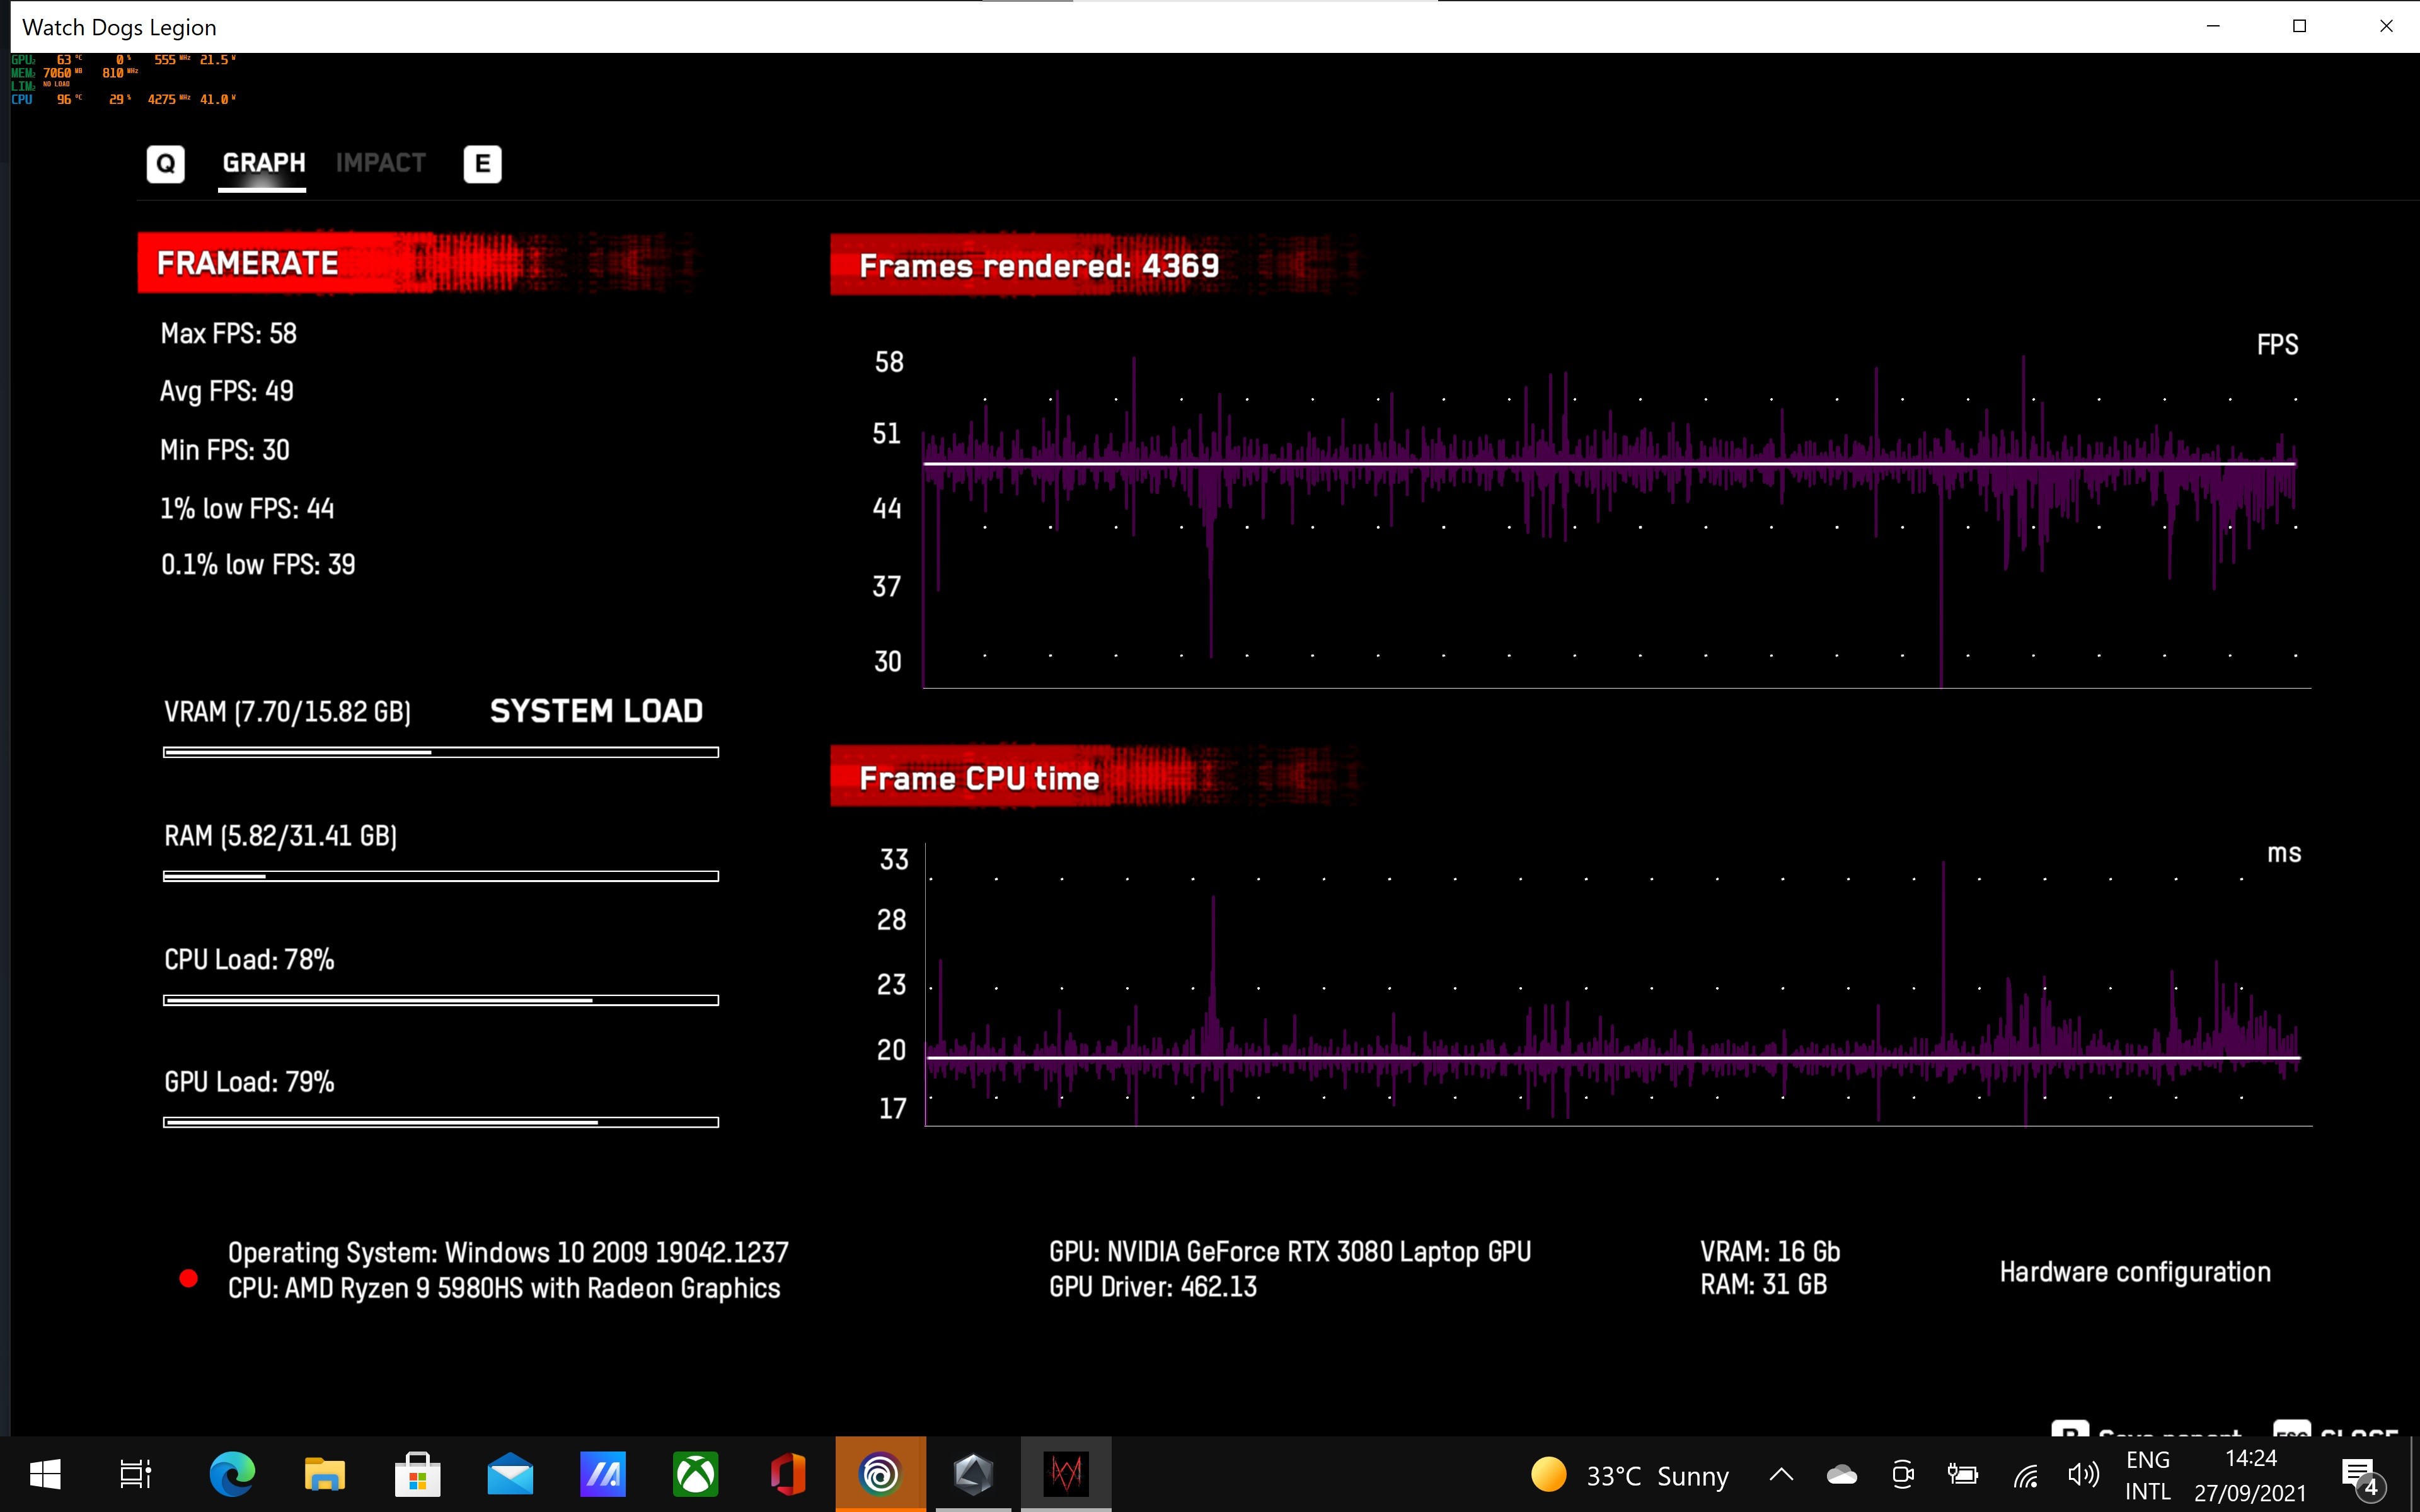Click the ENG INTL language indicator

[2147, 1475]
